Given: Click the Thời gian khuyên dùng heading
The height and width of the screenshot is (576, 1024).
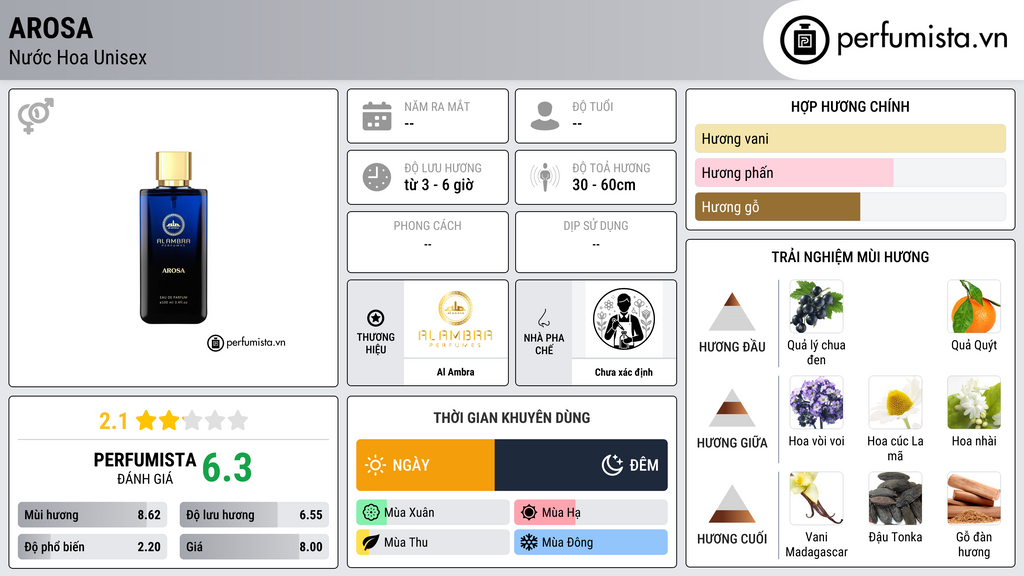Looking at the screenshot, I should [512, 417].
